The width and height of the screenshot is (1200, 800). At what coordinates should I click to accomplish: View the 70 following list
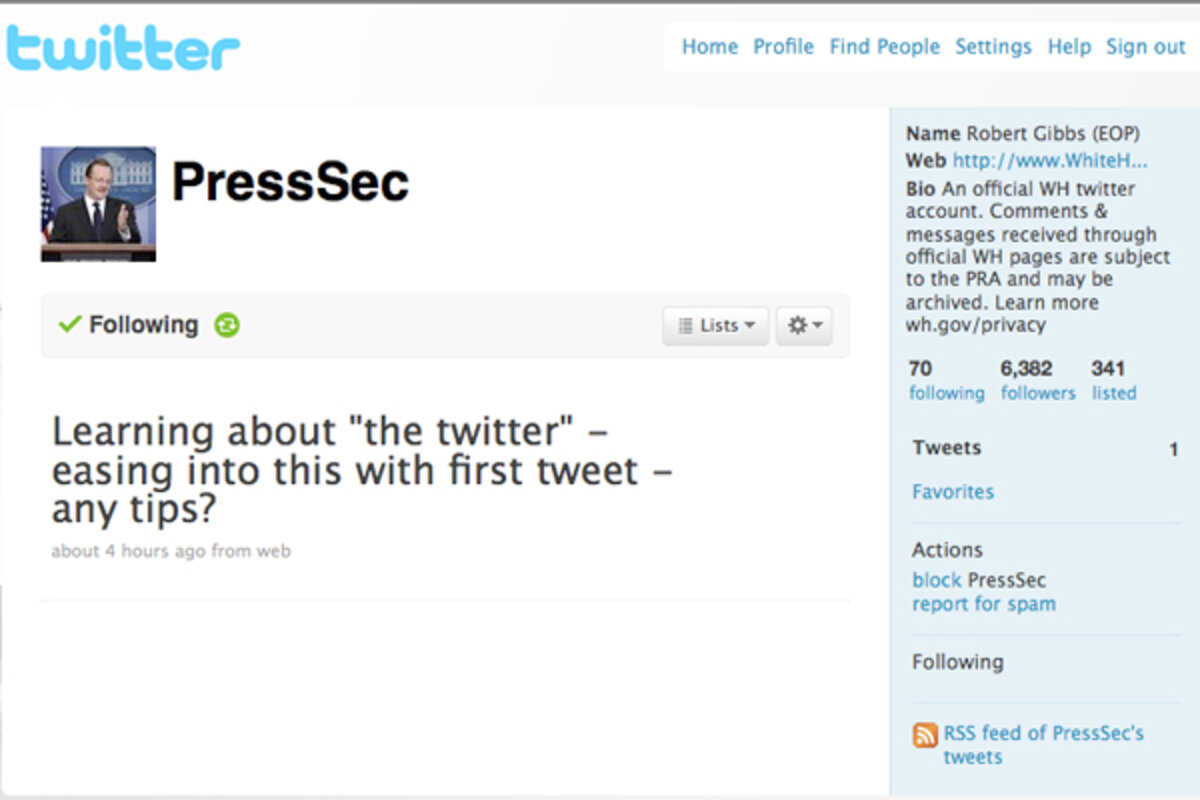tap(946, 393)
